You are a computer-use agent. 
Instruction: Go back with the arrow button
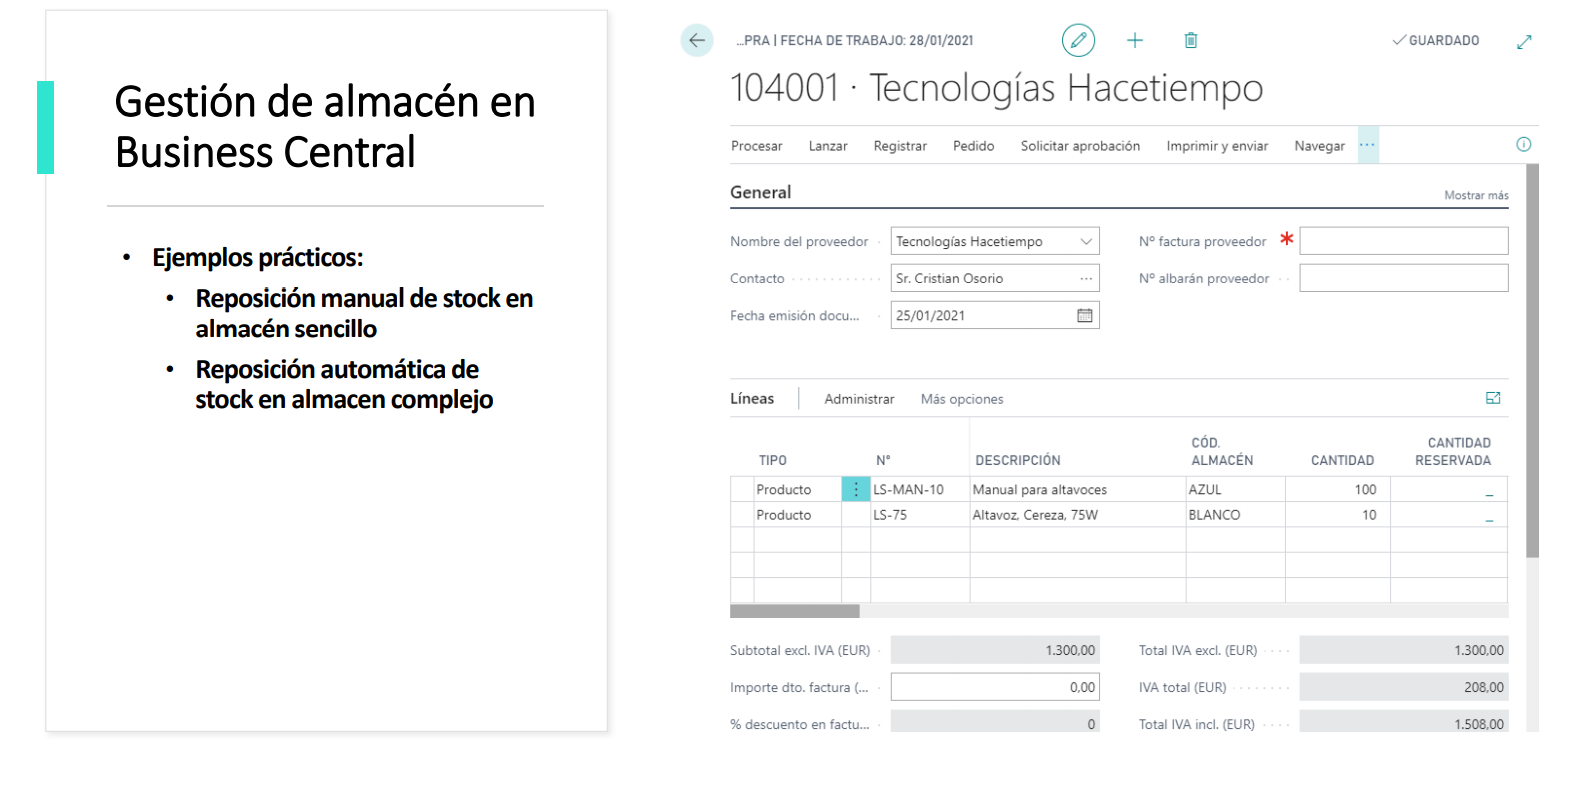pos(697,40)
